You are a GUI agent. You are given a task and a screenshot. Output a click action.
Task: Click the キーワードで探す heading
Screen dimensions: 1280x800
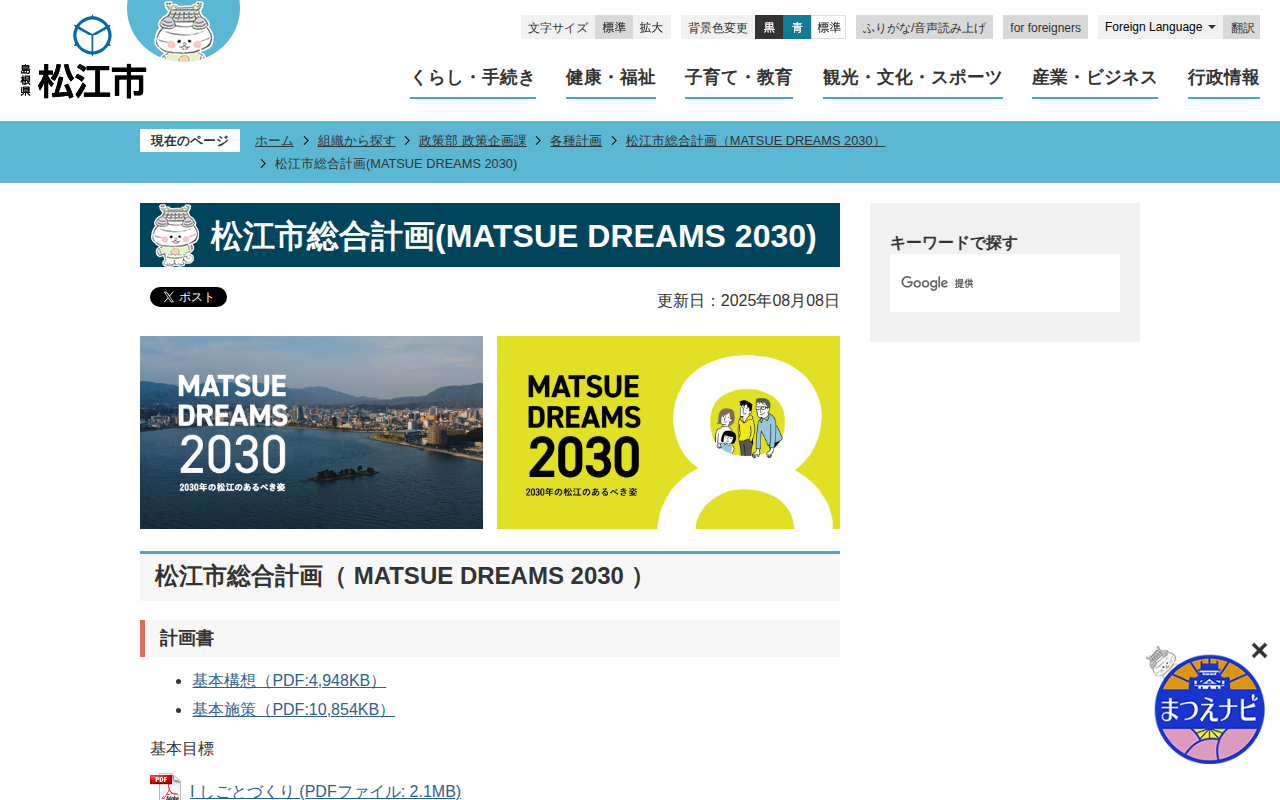954,242
